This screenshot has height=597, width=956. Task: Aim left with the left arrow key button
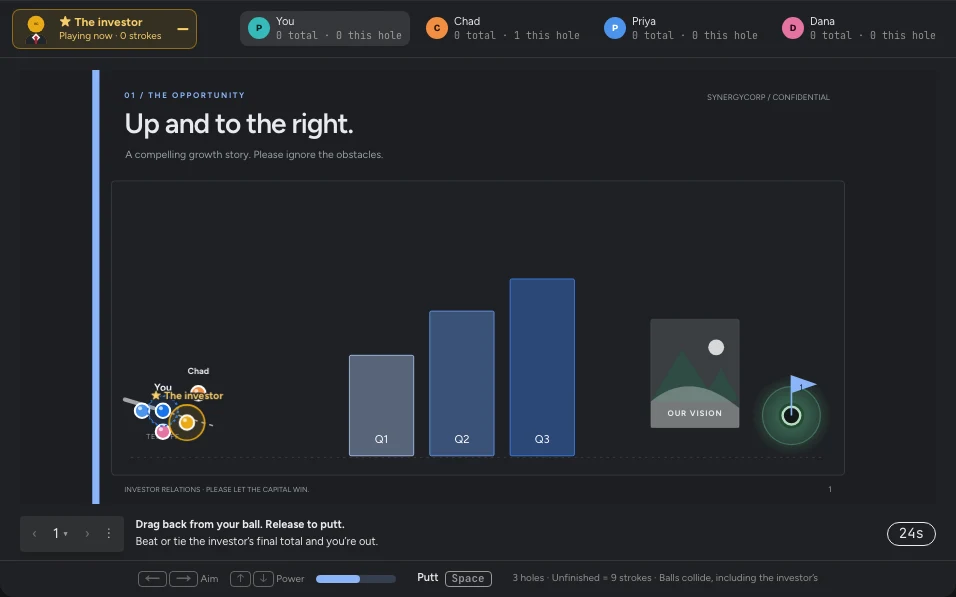pos(152,578)
